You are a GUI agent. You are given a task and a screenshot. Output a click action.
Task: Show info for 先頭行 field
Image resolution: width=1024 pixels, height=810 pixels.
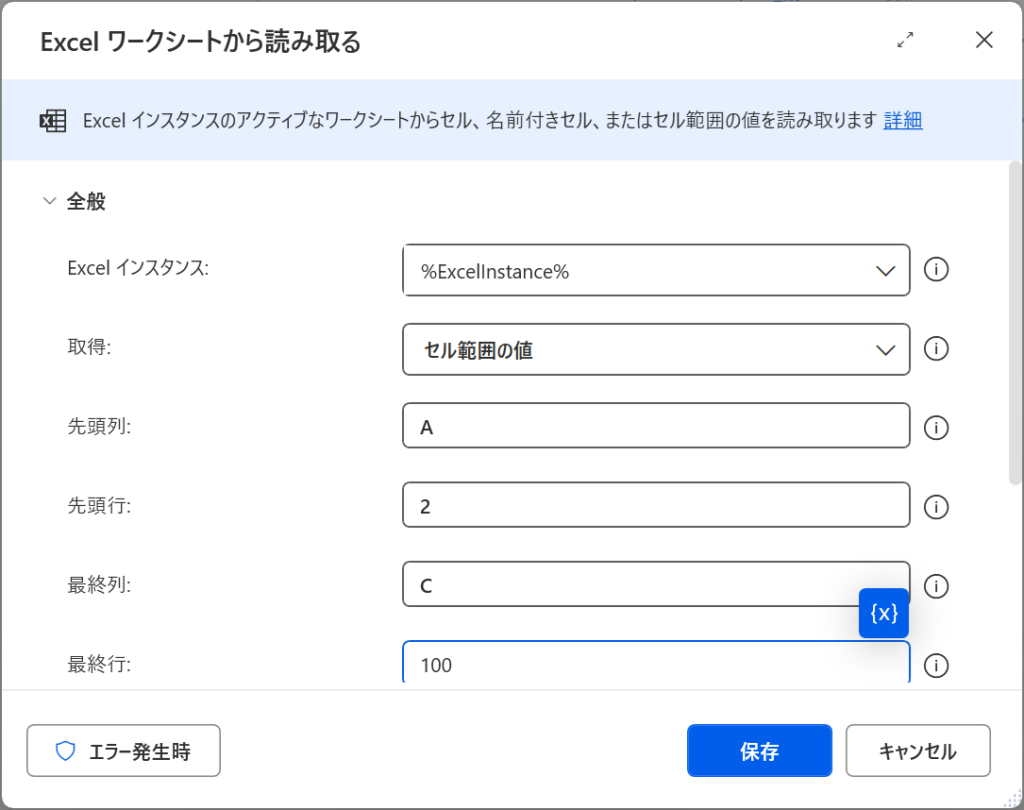tap(936, 507)
